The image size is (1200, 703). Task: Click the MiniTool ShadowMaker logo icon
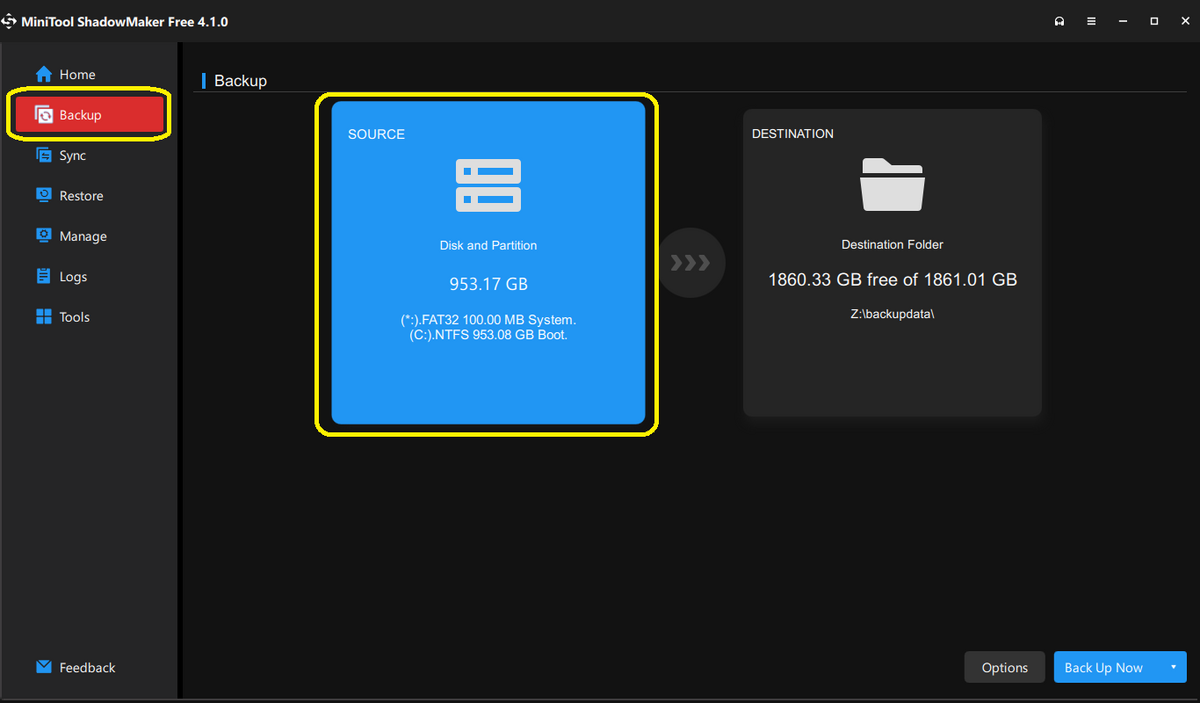(8, 21)
